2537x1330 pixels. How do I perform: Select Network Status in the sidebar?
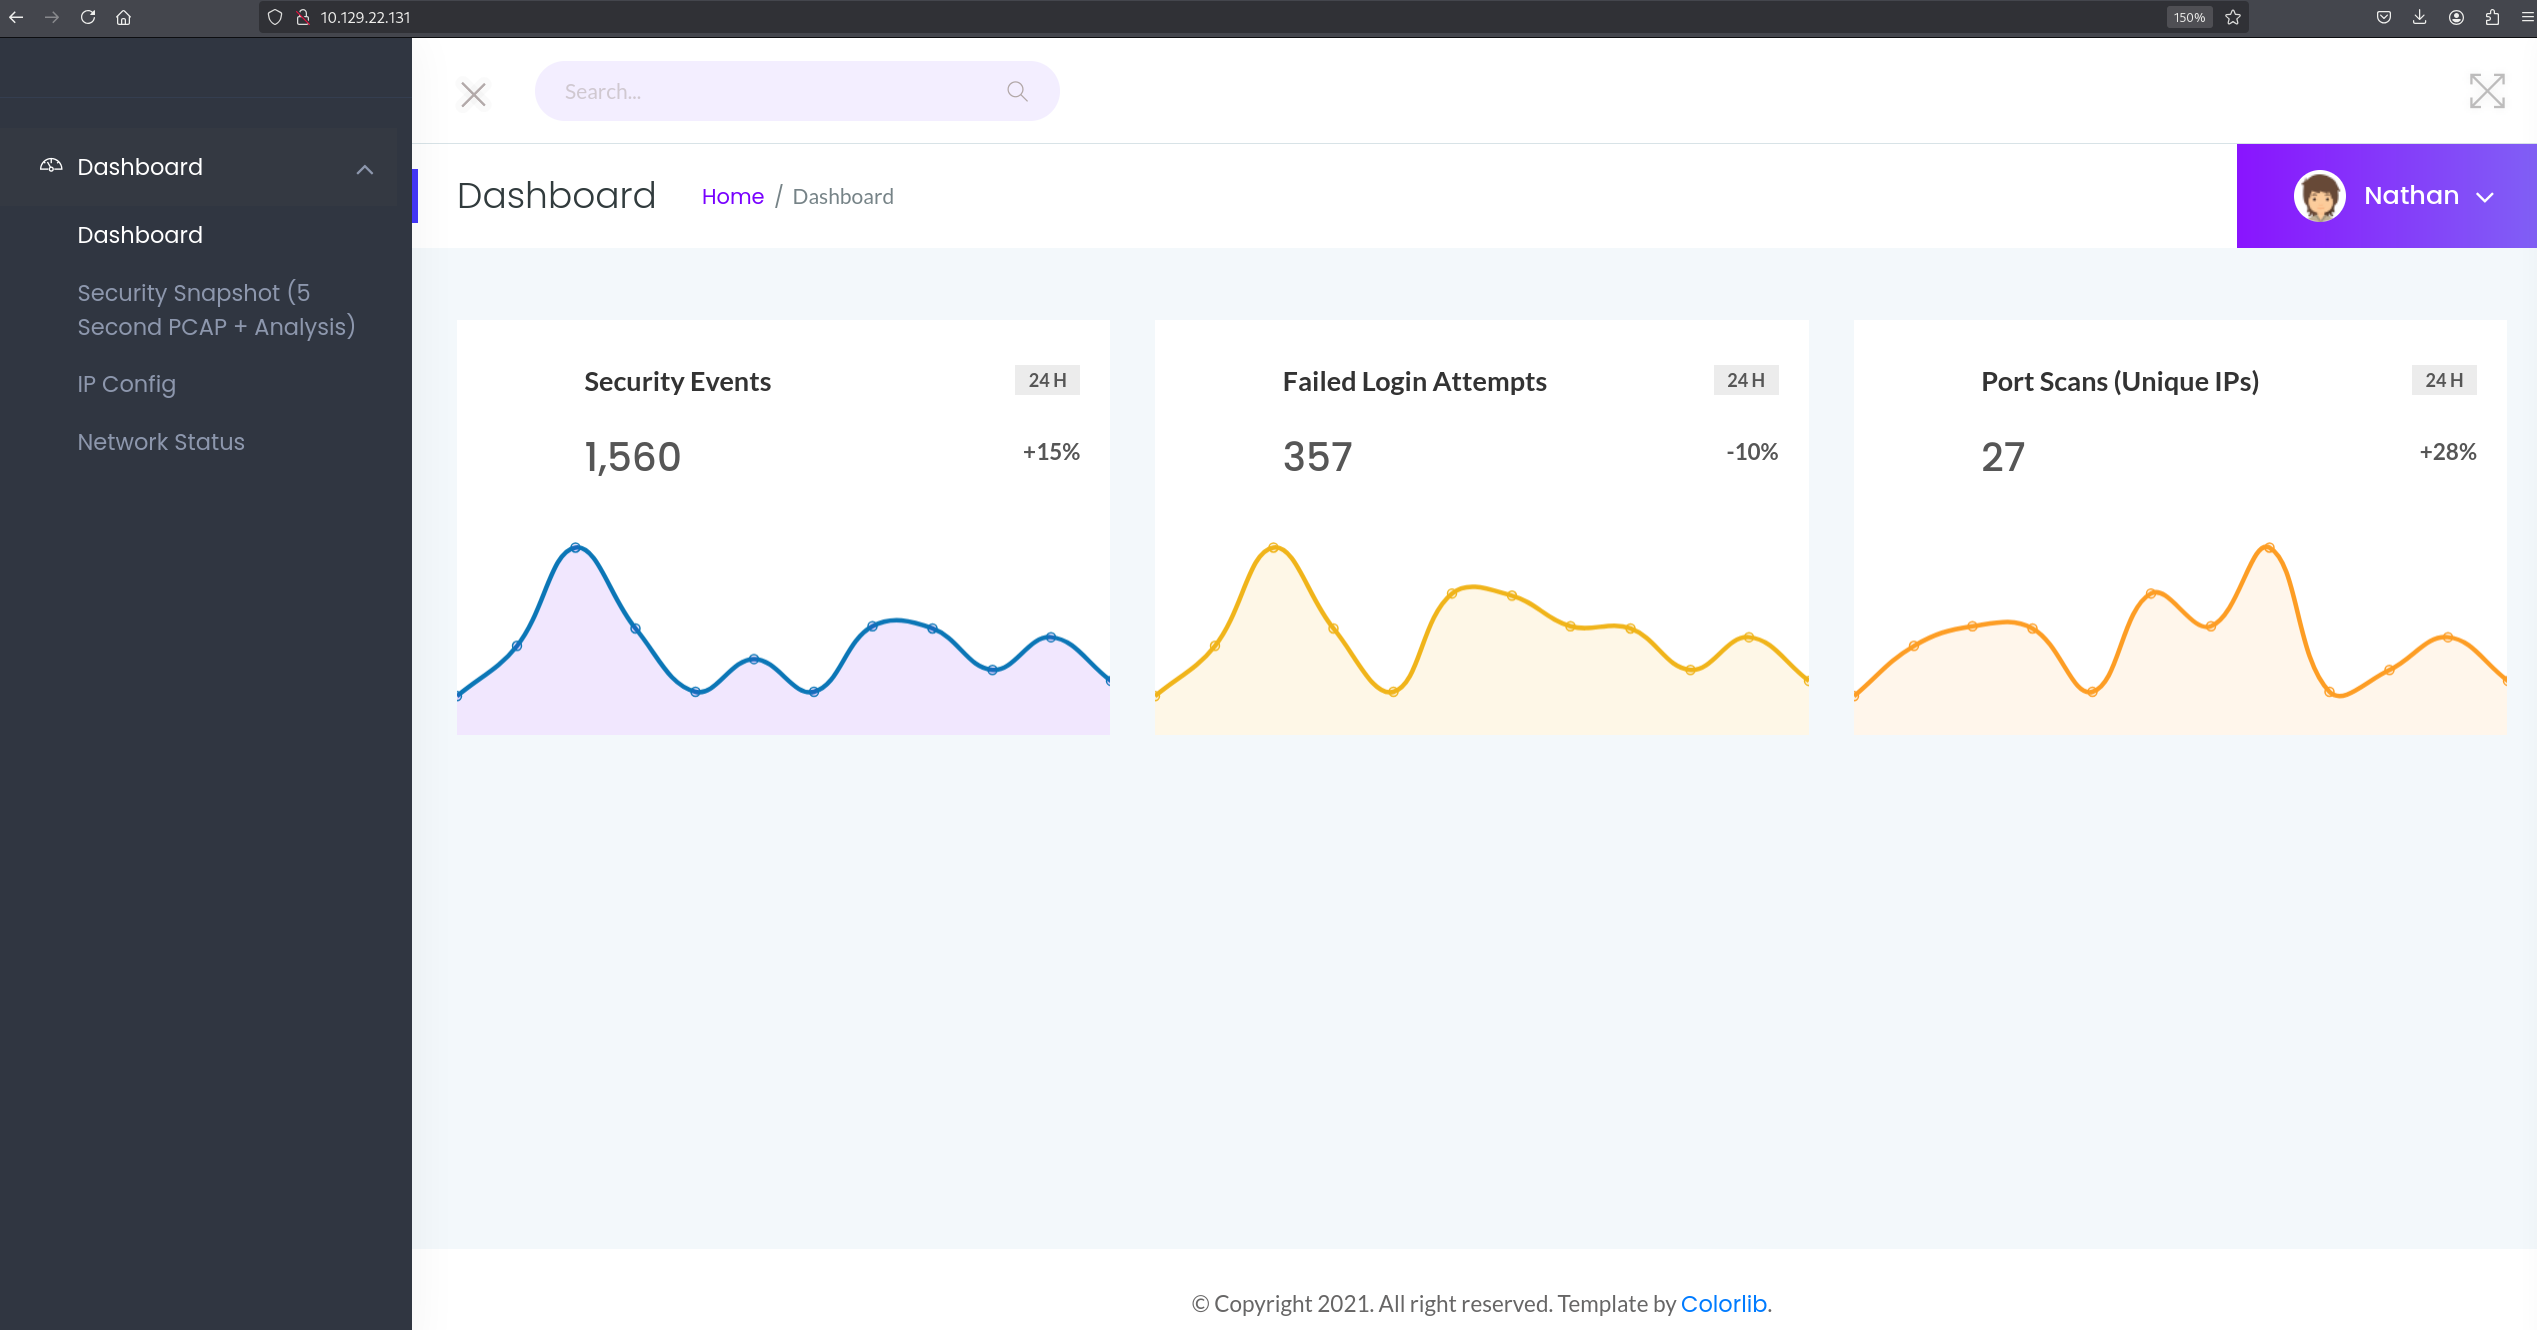coord(161,441)
